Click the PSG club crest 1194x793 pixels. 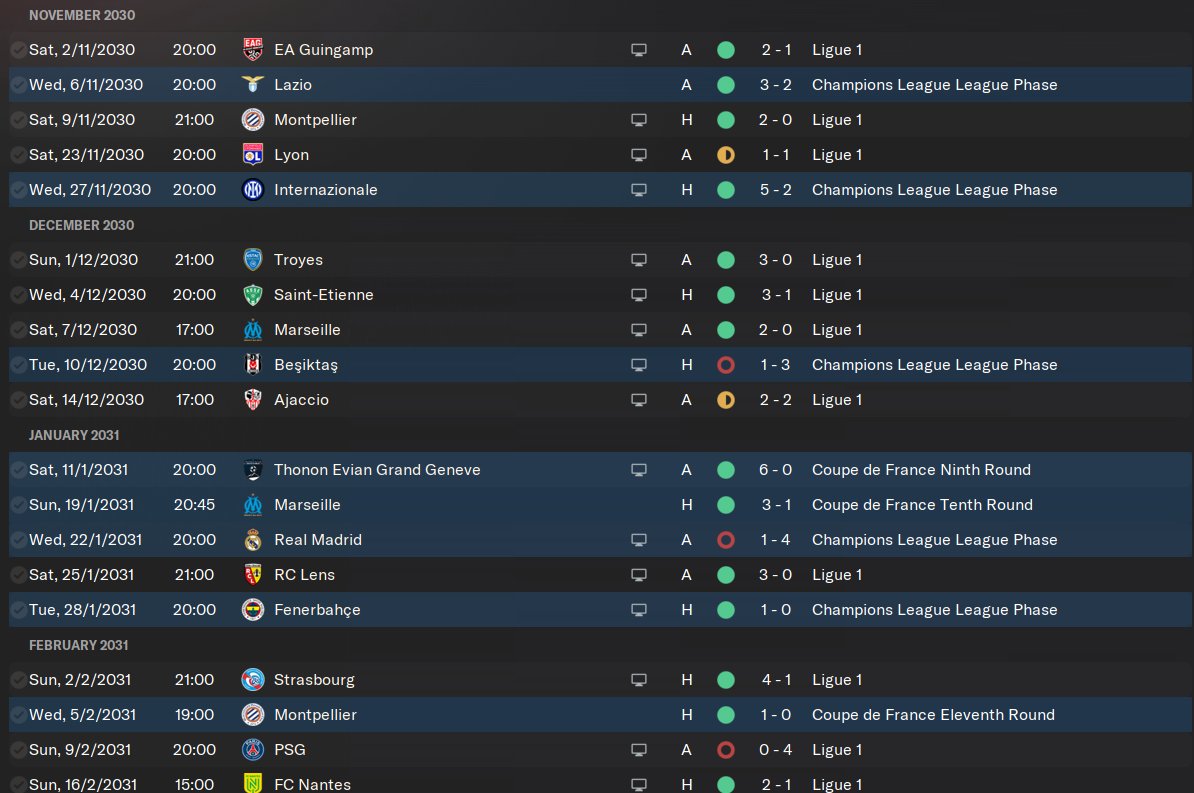253,750
